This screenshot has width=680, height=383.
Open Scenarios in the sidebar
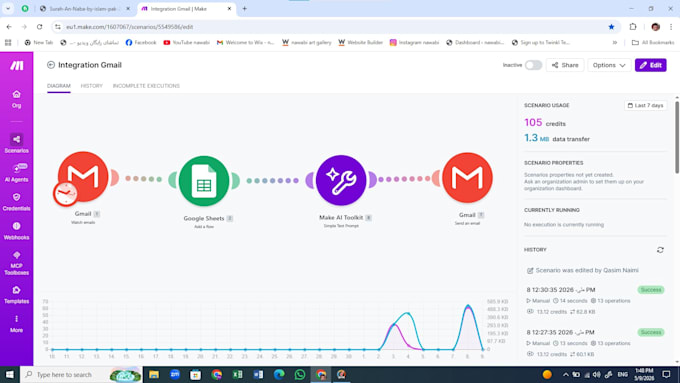(x=16, y=143)
